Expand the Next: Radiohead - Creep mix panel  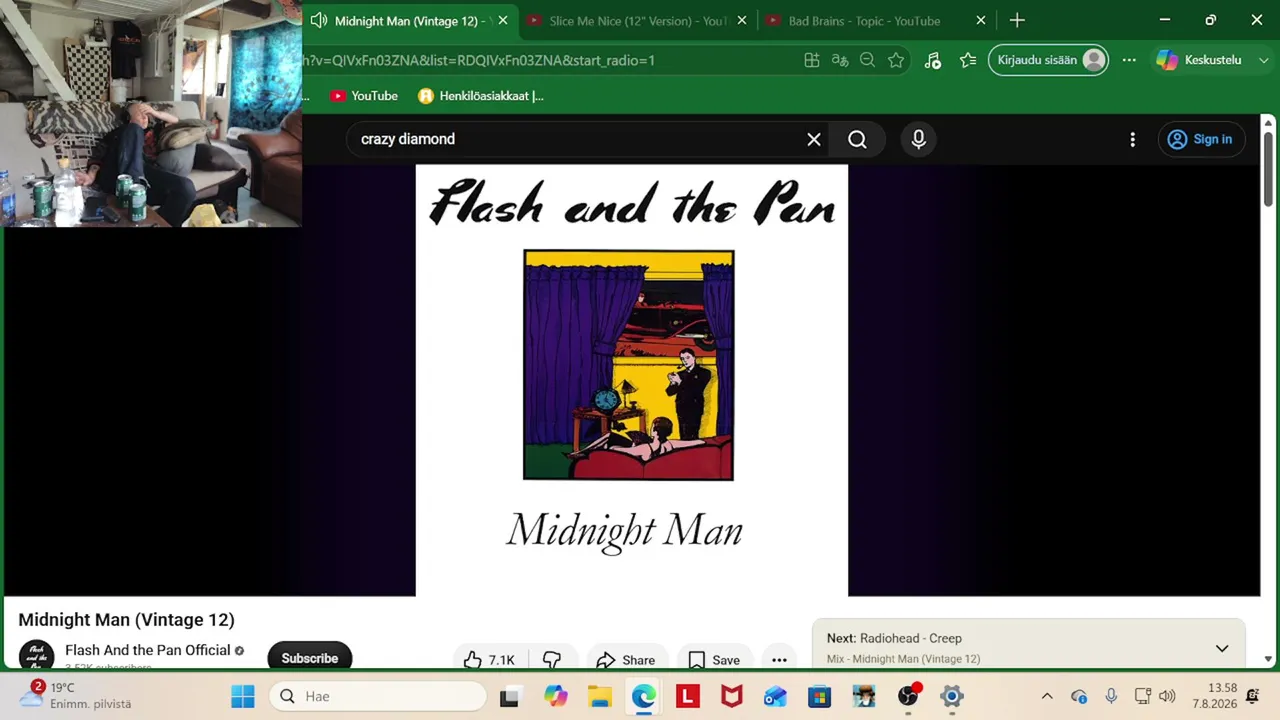pyautogui.click(x=1222, y=648)
